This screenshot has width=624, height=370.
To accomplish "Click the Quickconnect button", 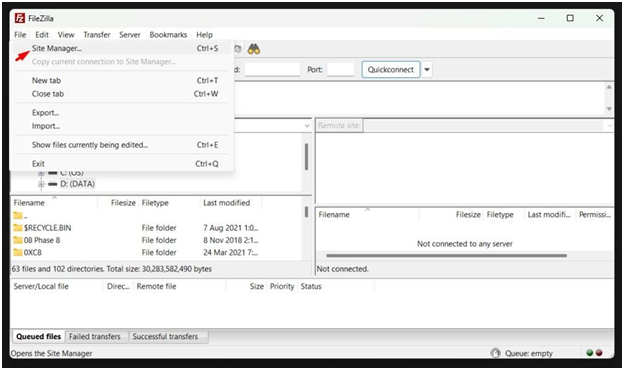I will (x=390, y=70).
